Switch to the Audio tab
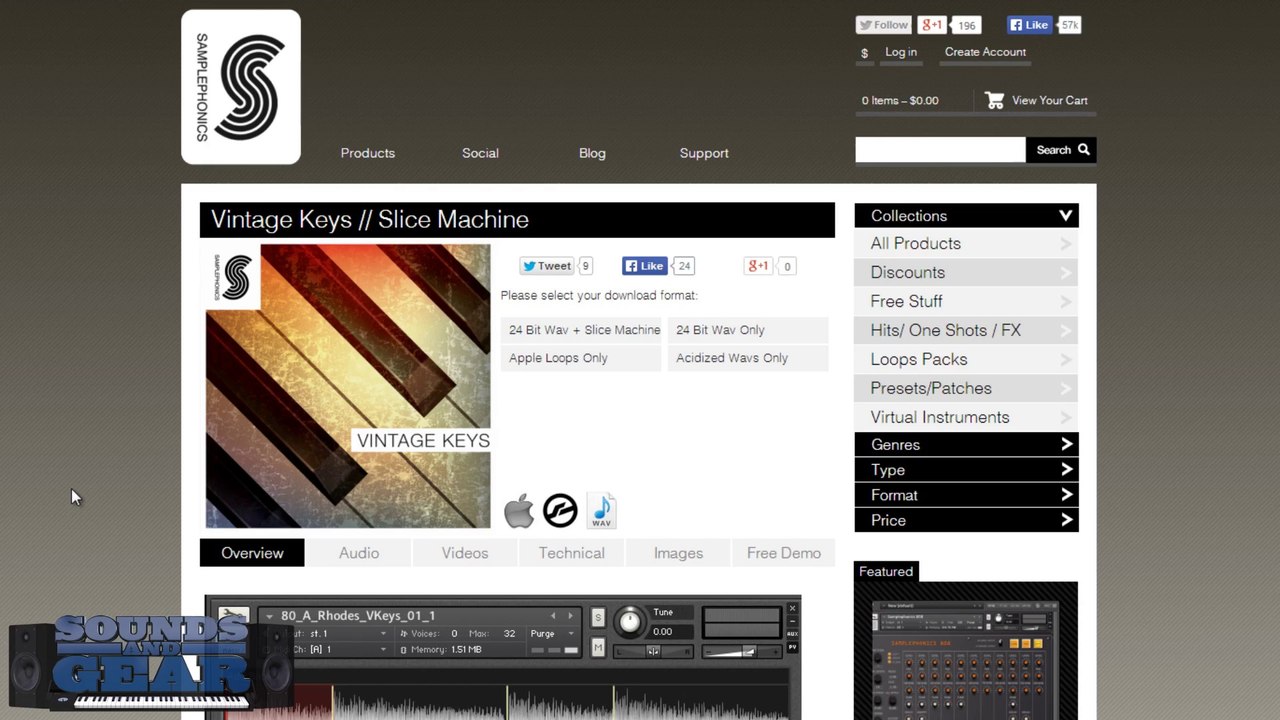The image size is (1280, 720). point(359,553)
